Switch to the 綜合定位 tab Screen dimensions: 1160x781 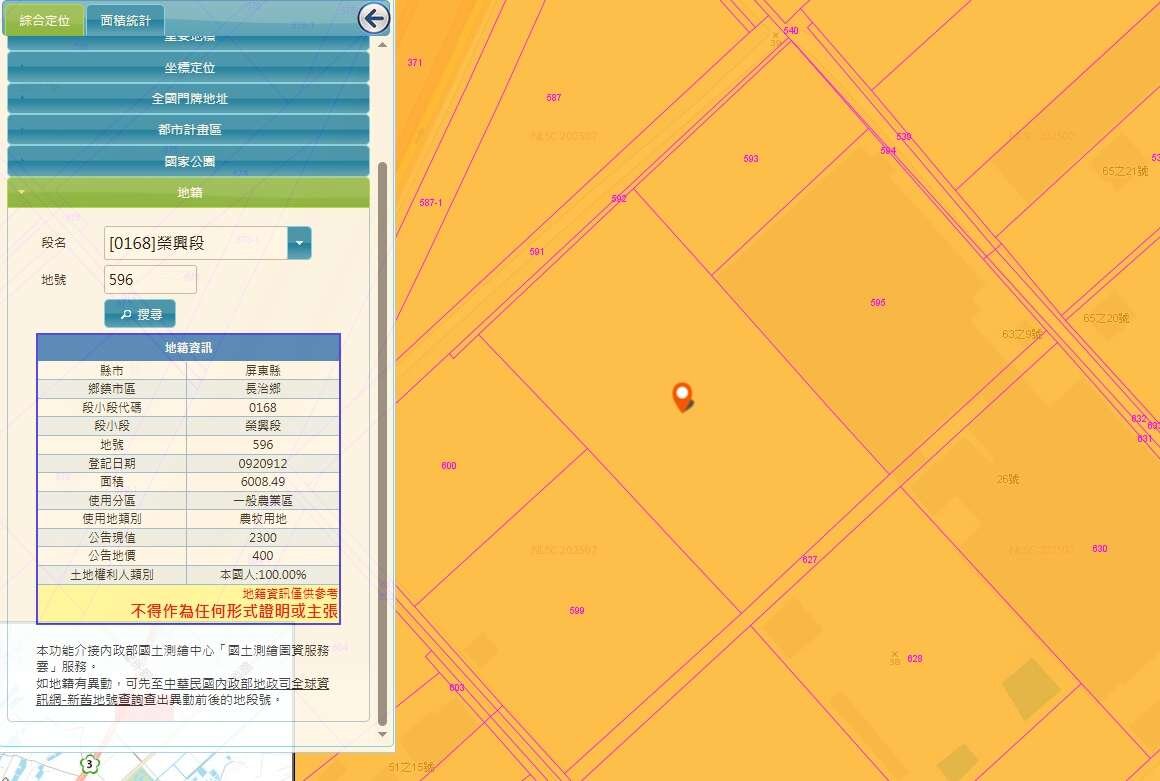click(44, 20)
